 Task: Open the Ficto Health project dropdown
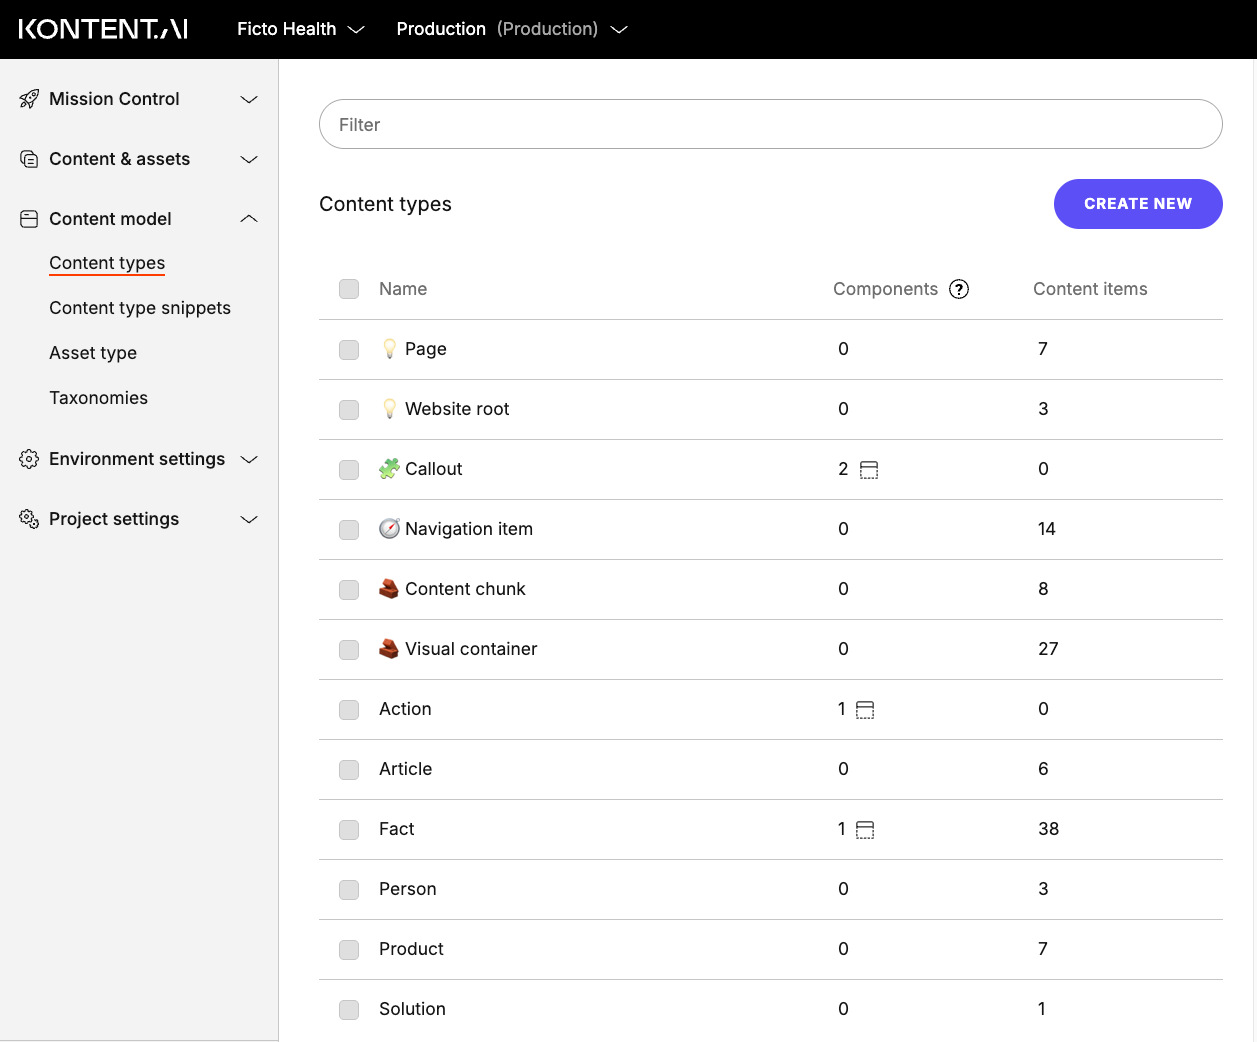pos(300,29)
